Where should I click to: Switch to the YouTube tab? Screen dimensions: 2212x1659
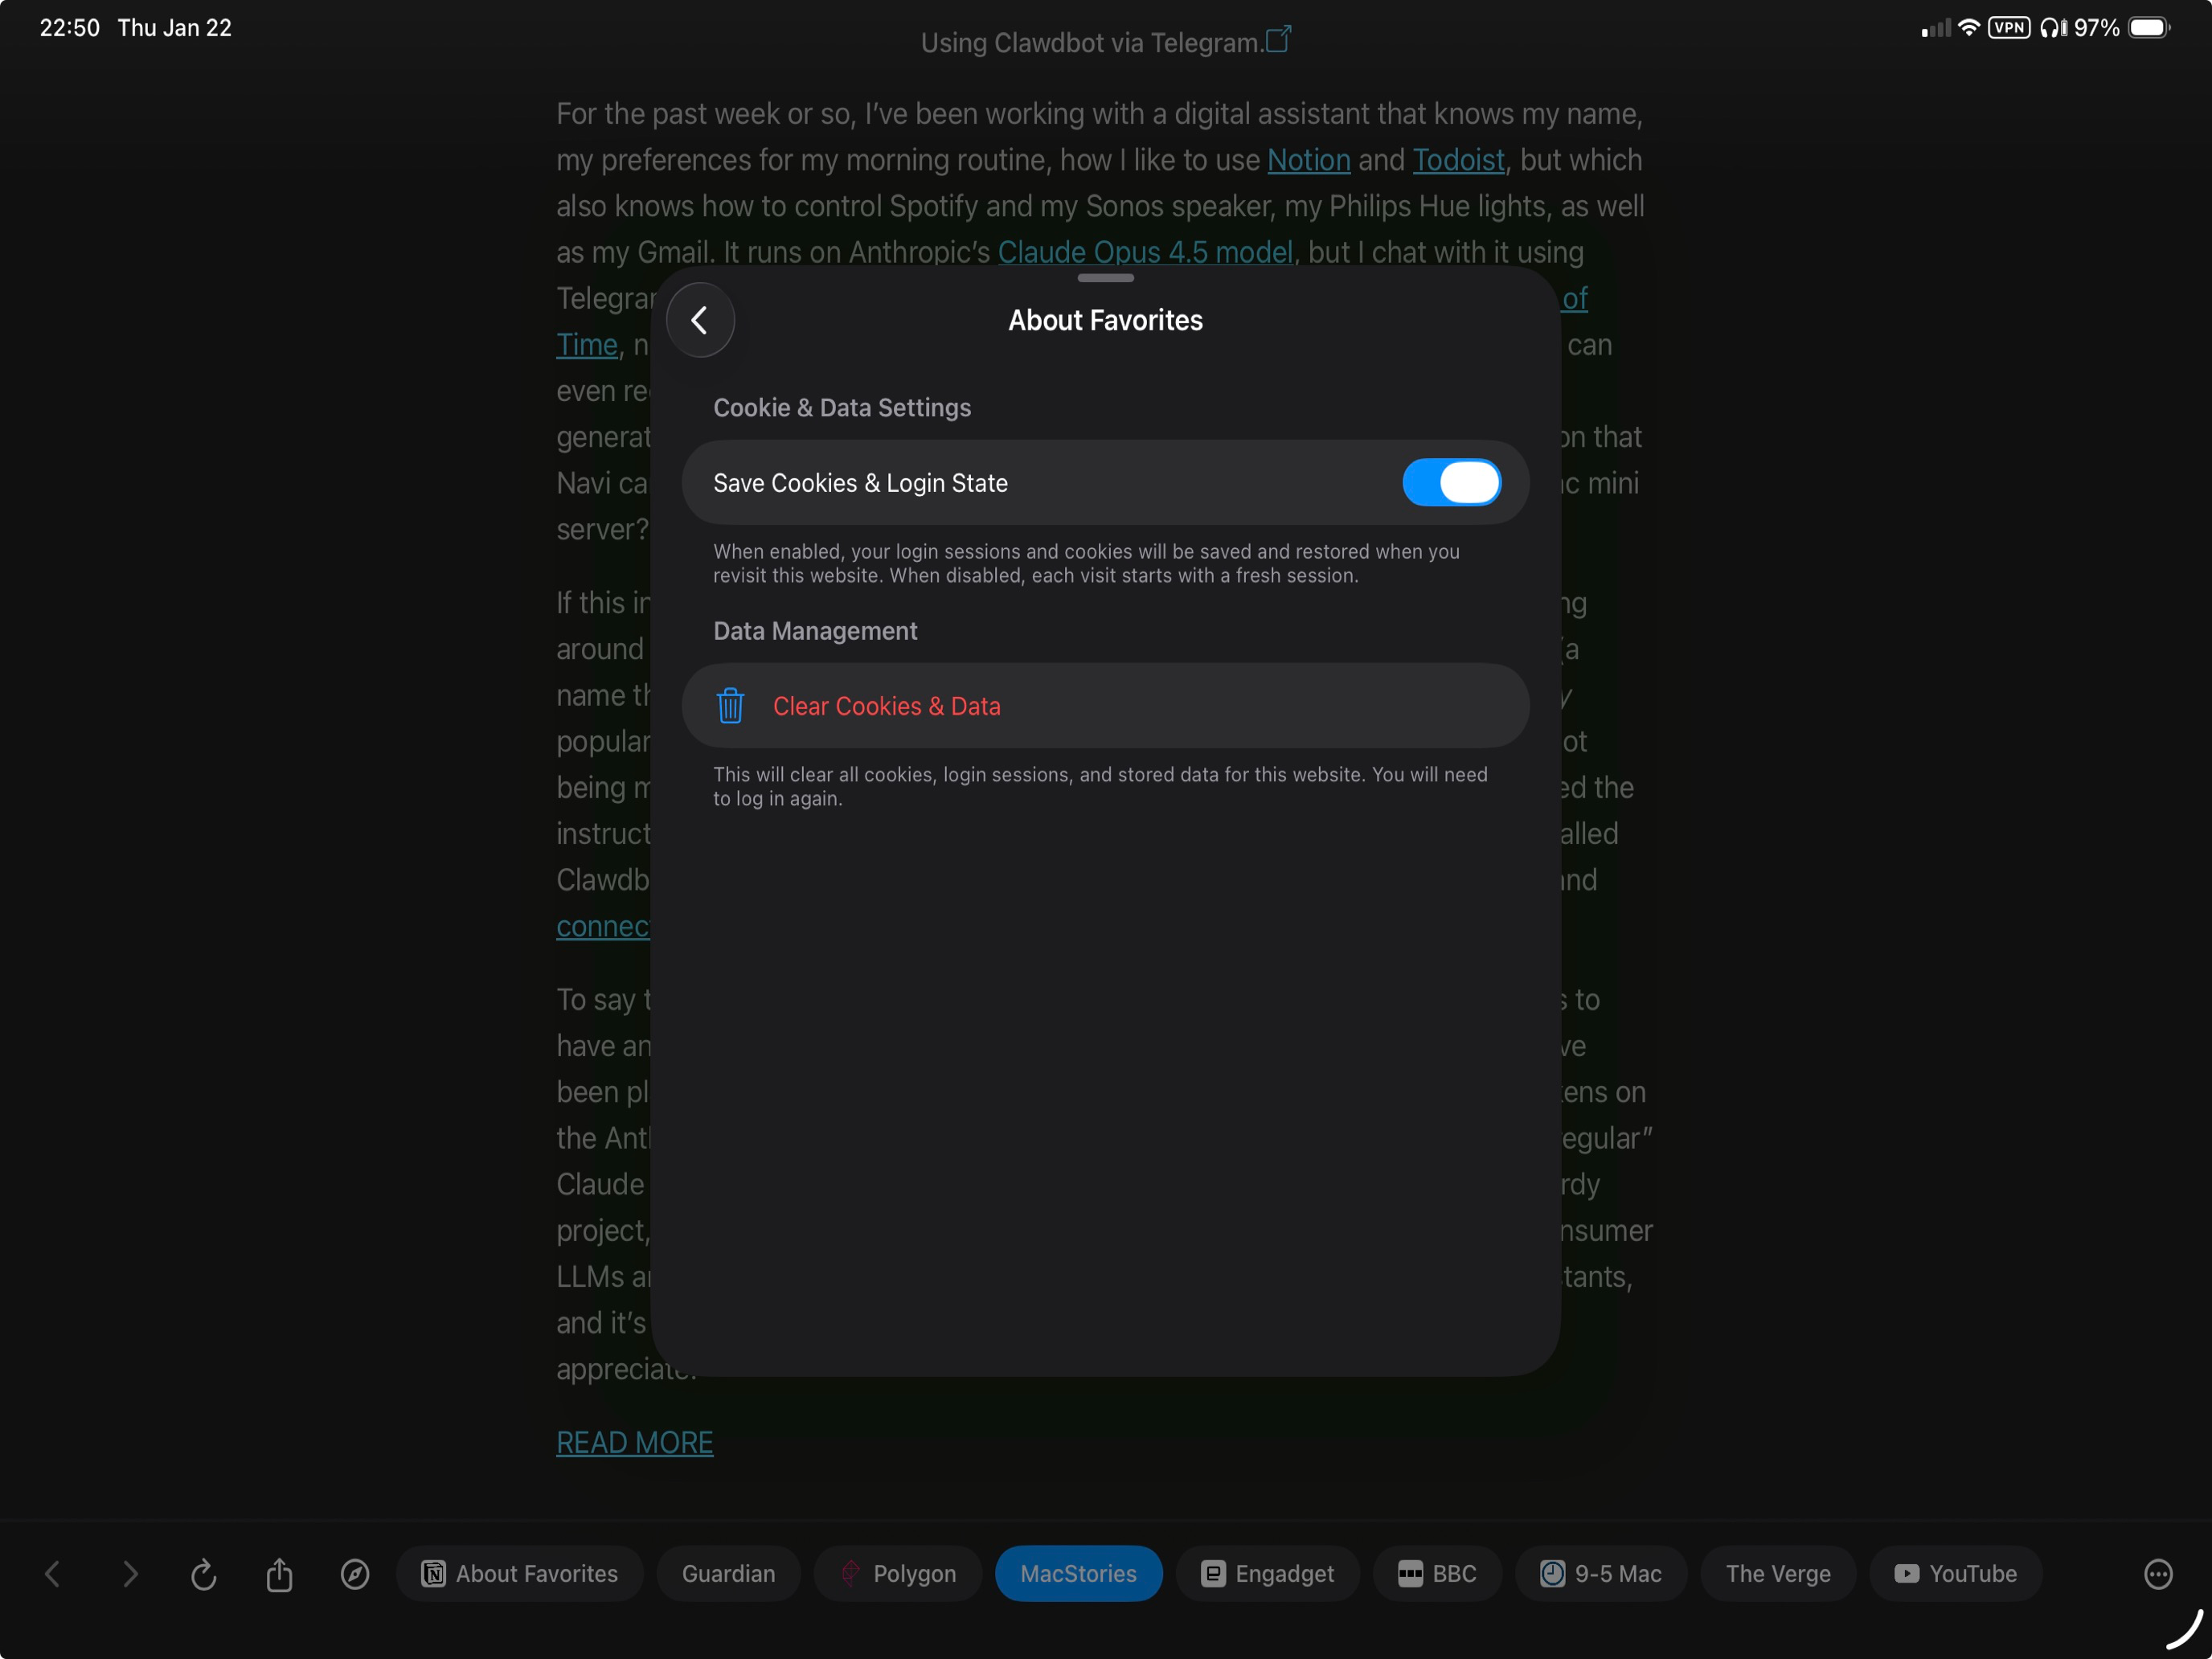coord(1955,1574)
